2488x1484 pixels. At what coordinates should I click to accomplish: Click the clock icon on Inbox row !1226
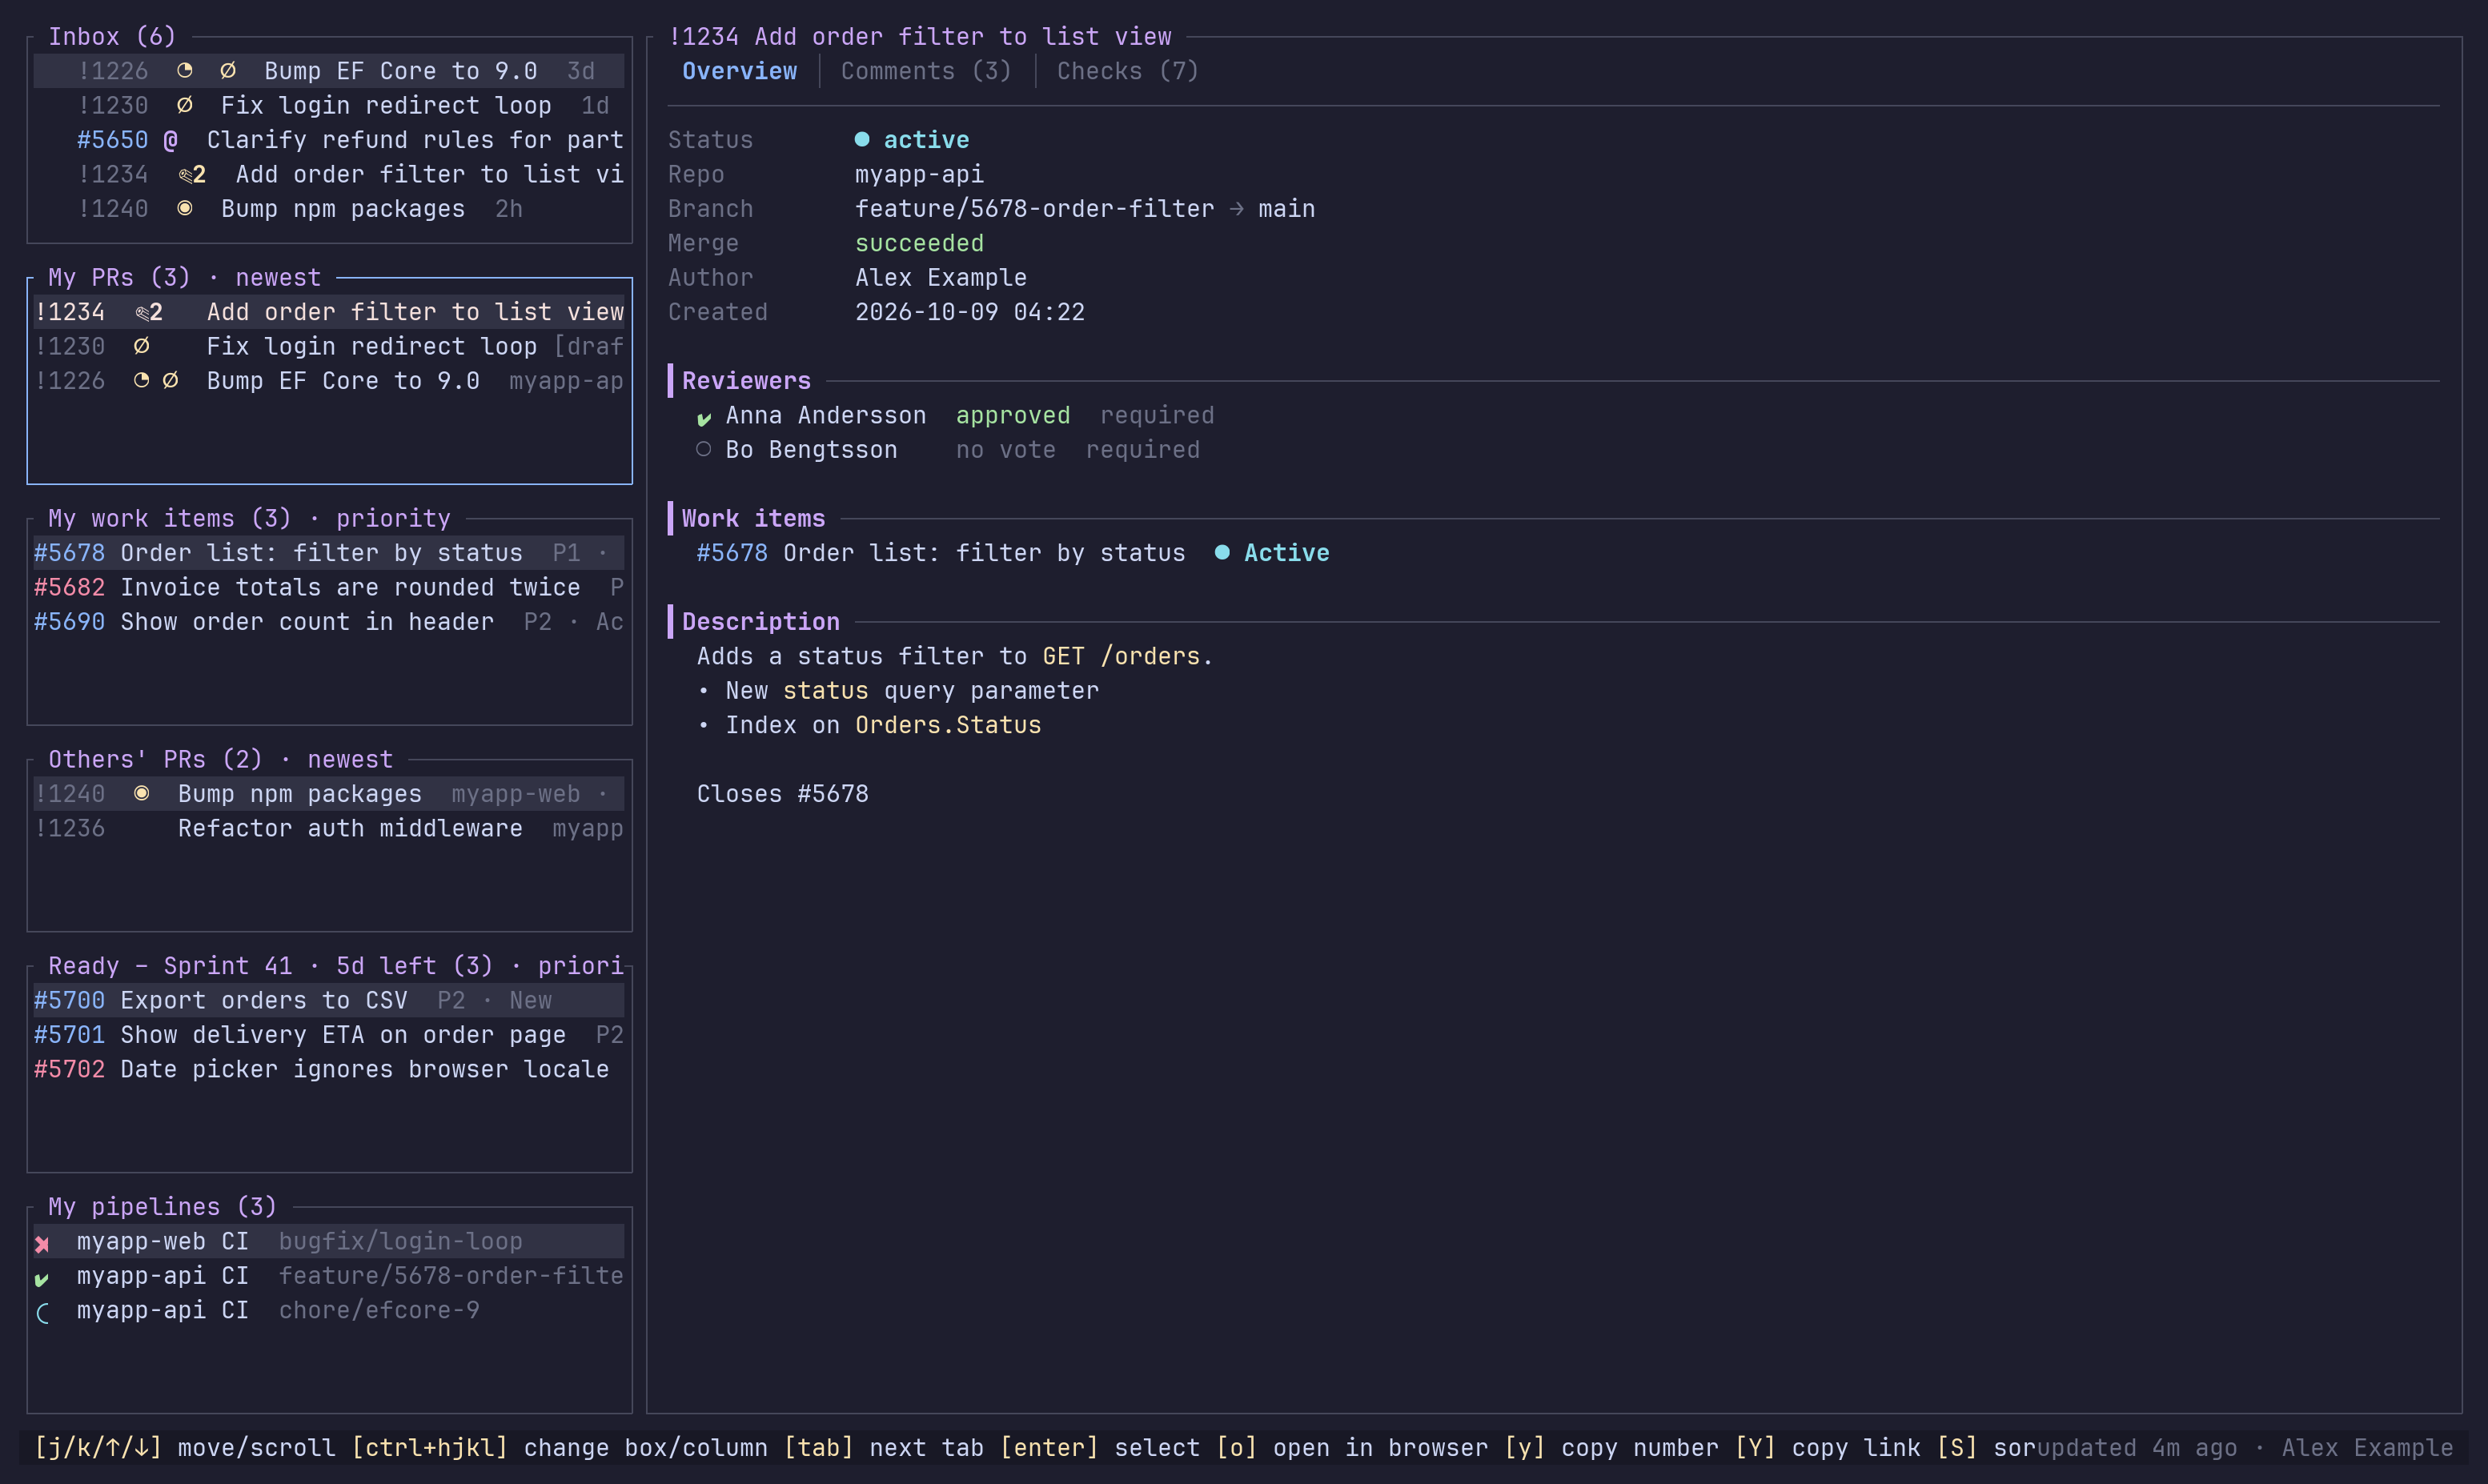(185, 71)
